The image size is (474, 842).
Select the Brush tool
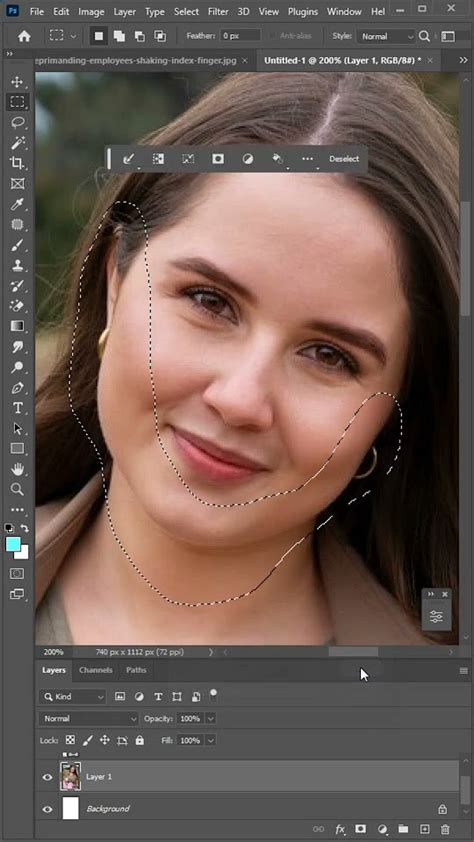(x=17, y=245)
